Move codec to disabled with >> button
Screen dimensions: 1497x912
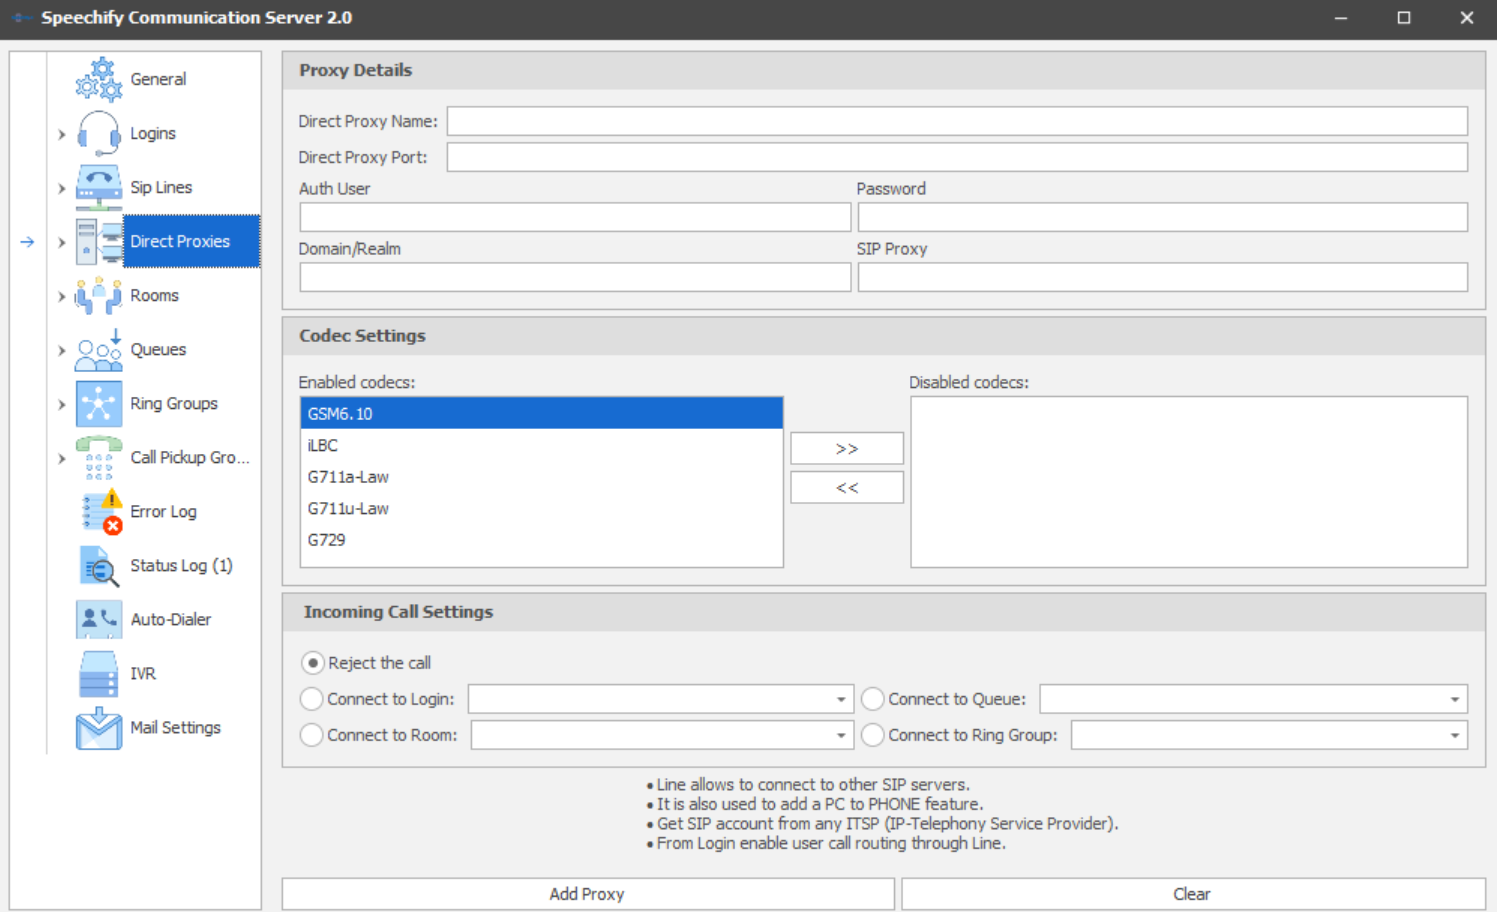[x=847, y=448]
